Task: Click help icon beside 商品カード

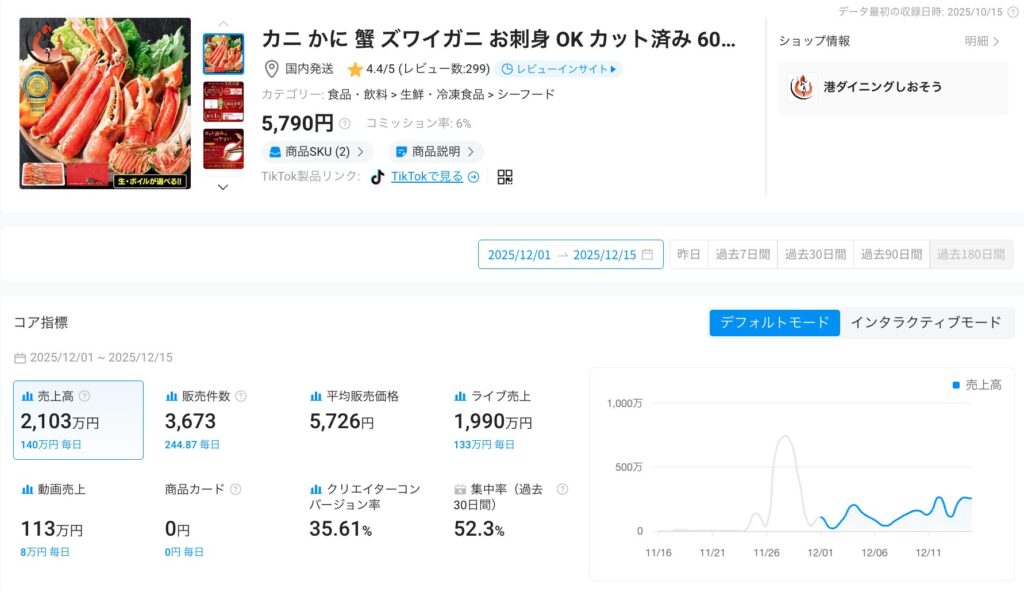Action: pos(236,489)
